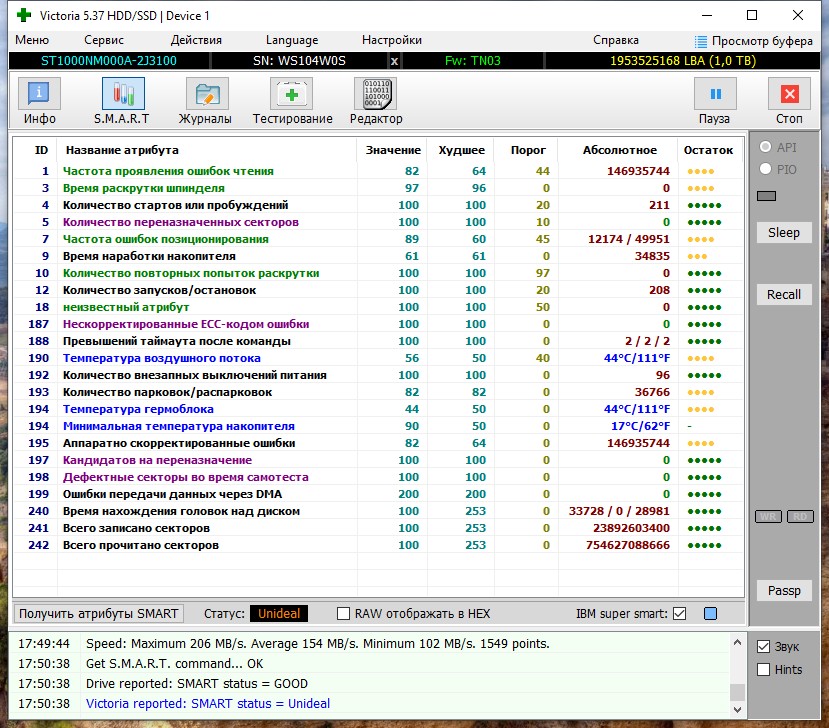
Task: Select row Всего записано секторов
Action: pos(378,528)
